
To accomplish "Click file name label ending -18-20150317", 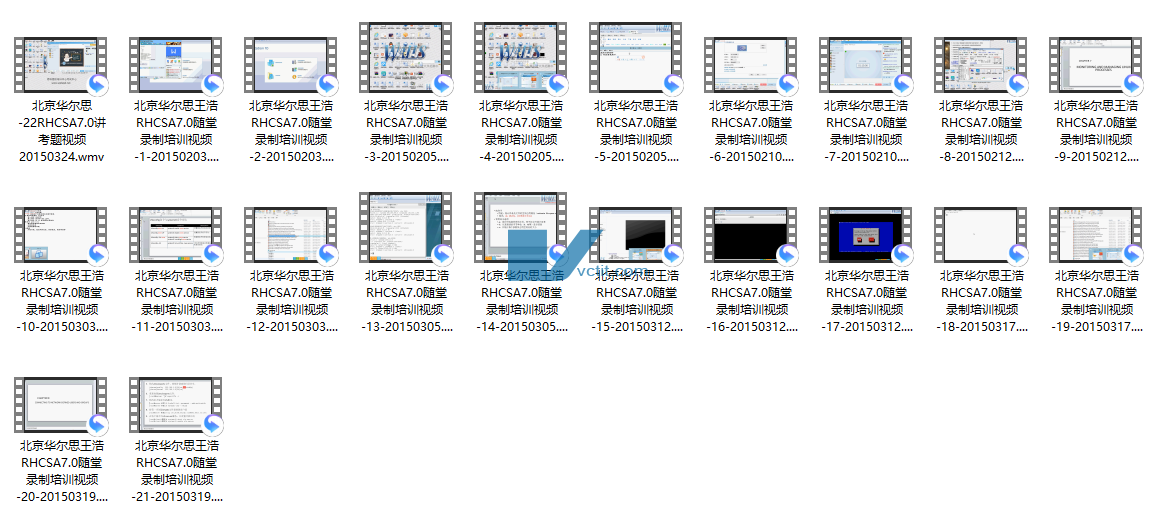I will point(981,301).
